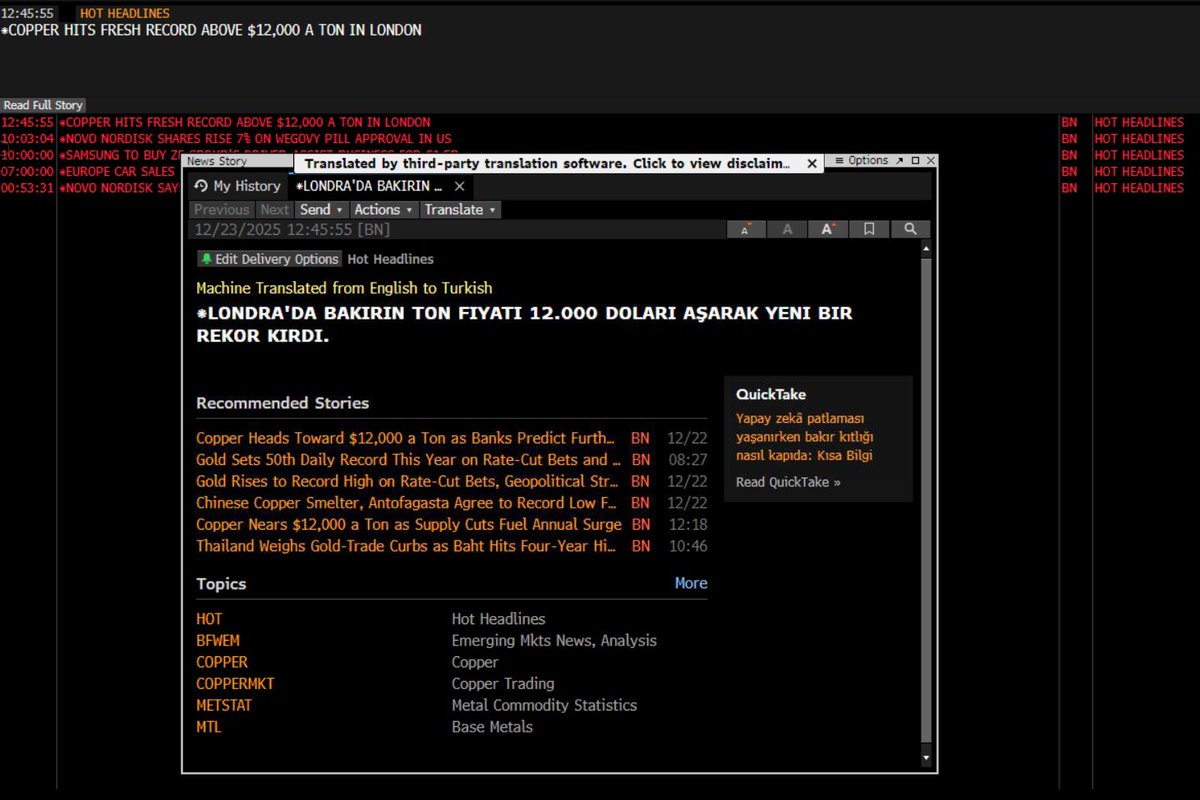The width and height of the screenshot is (1200, 800).
Task: Click the Turkish translated headline text
Action: tap(524, 324)
